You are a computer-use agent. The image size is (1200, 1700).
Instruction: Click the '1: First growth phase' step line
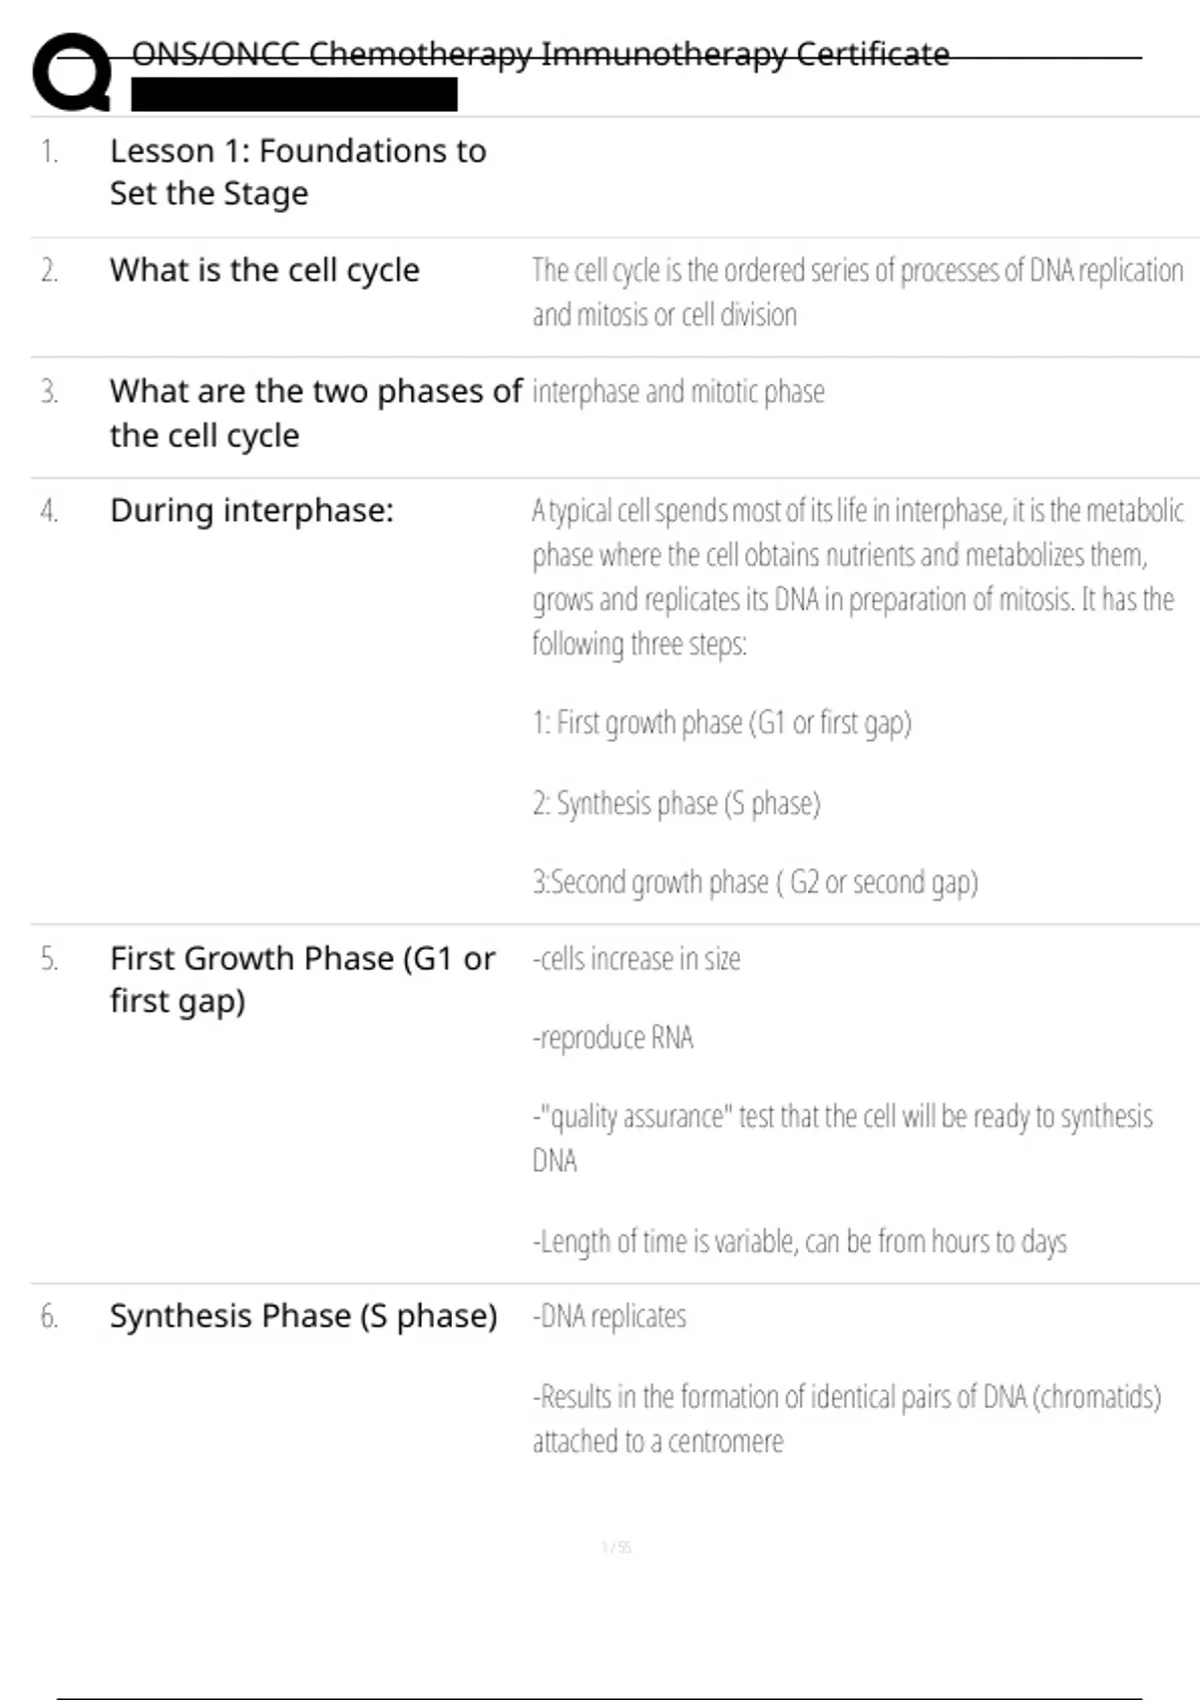coord(721,723)
